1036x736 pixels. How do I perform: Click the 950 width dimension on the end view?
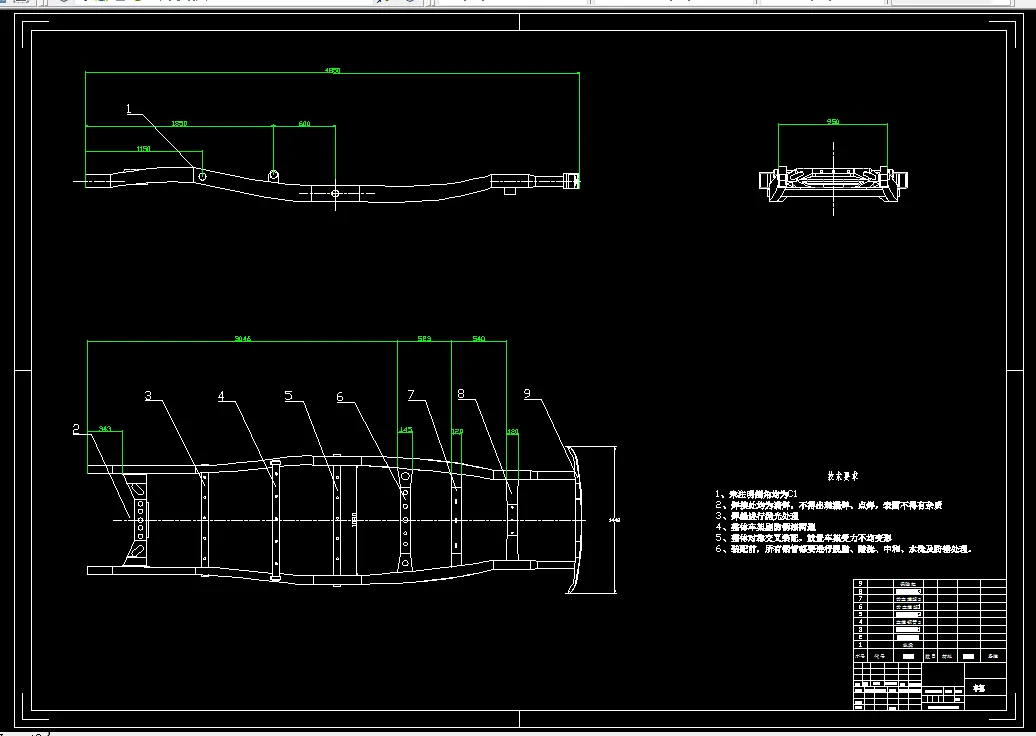click(832, 122)
